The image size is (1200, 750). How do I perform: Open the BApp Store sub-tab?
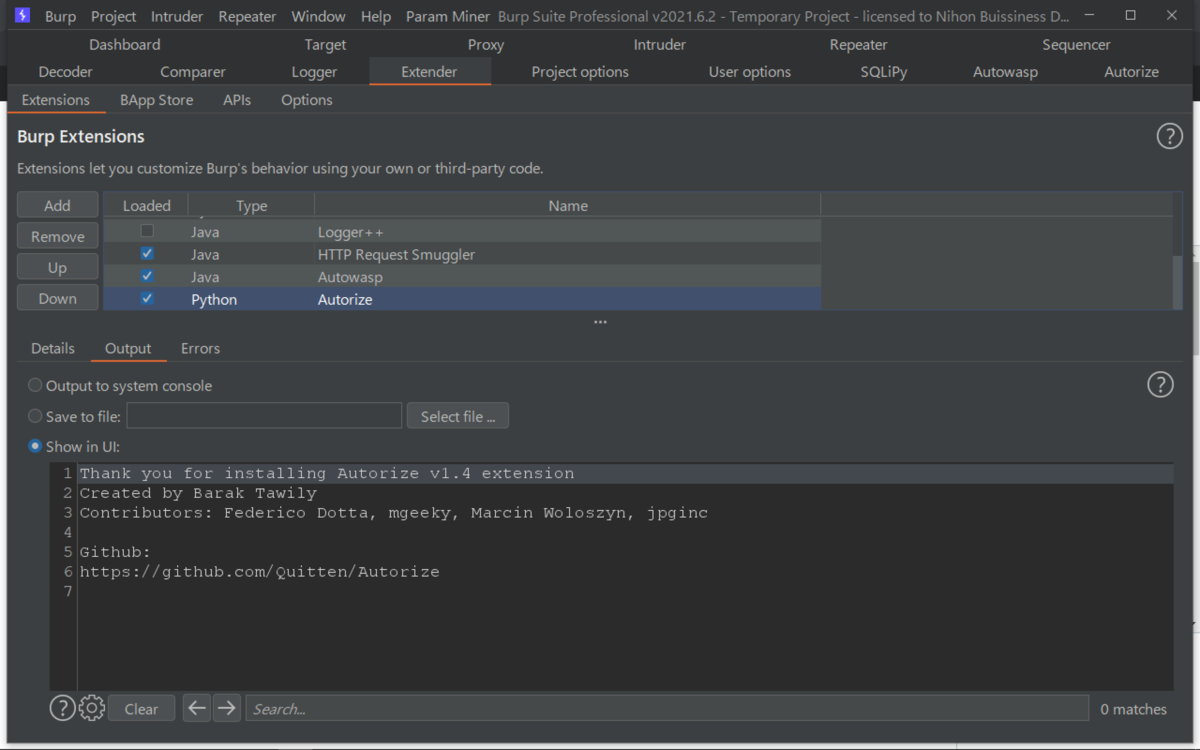[x=157, y=100]
